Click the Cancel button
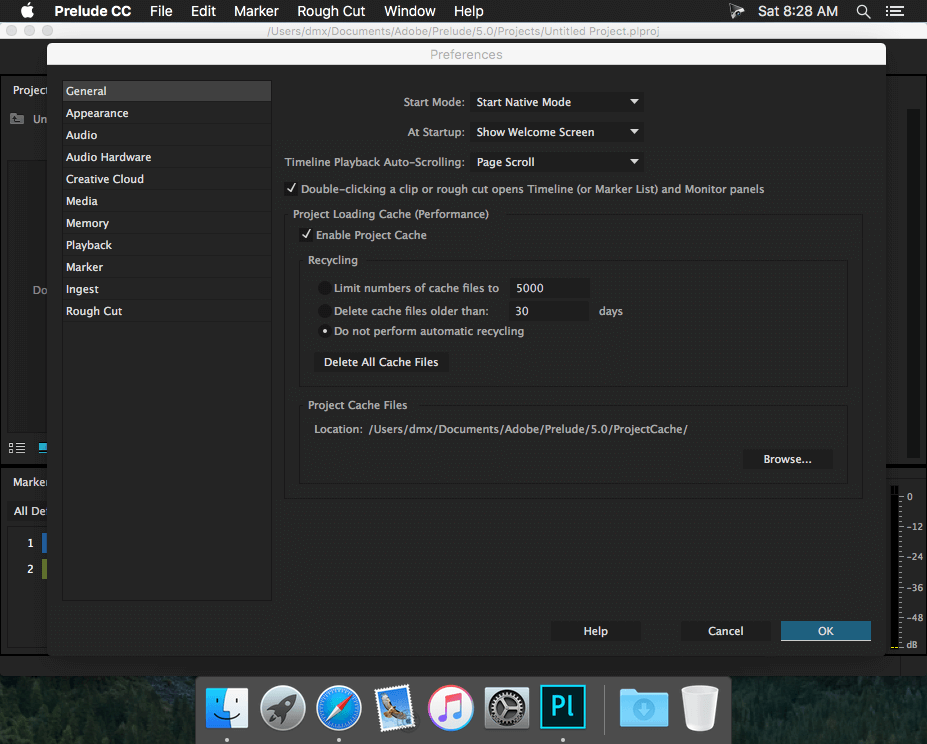The width and height of the screenshot is (927, 744). point(725,631)
